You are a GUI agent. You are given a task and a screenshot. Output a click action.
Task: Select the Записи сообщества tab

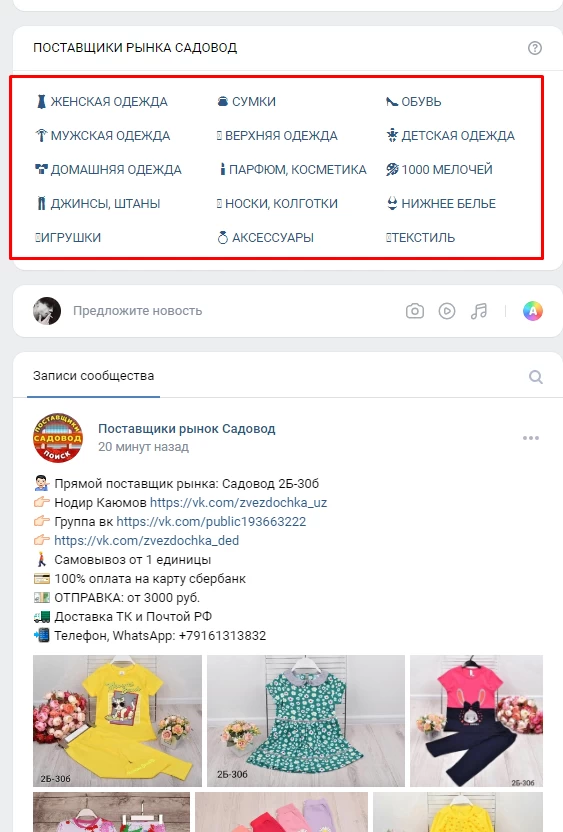pos(93,376)
